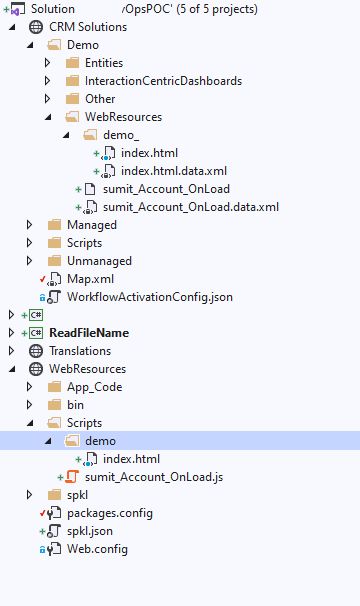Select the ReadFileName project label

click(x=89, y=333)
